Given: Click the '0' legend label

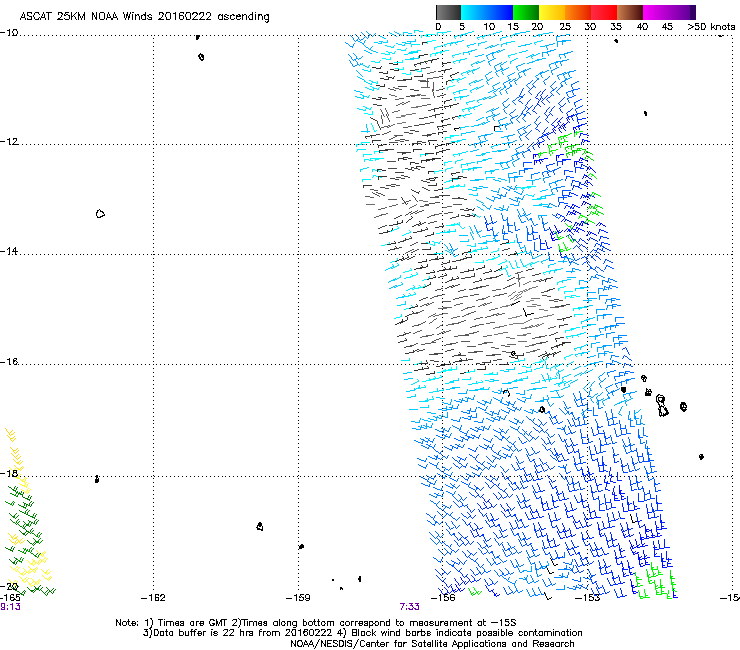Looking at the screenshot, I should point(438,27).
